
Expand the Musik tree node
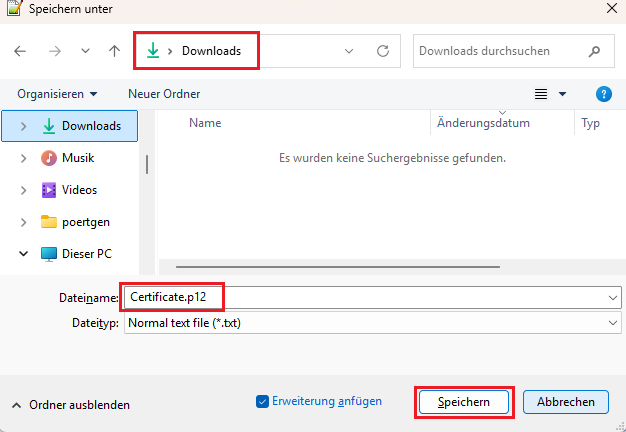click(24, 158)
